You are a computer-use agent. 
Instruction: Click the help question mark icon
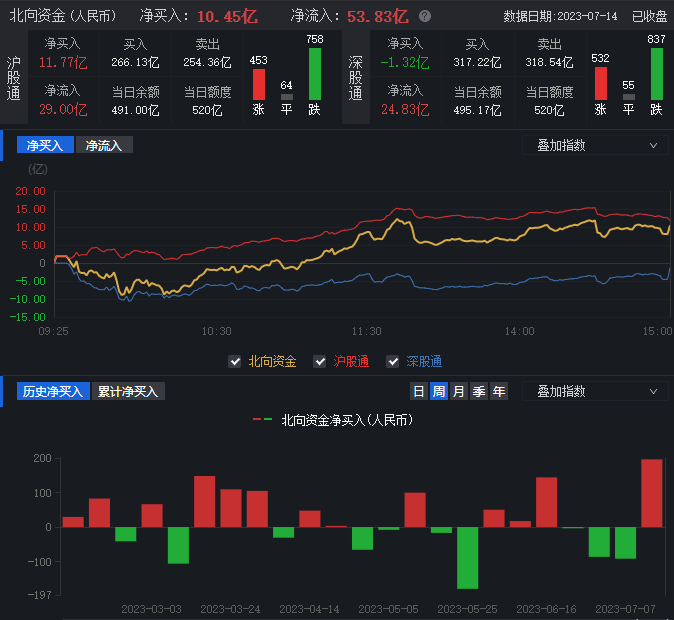click(425, 17)
